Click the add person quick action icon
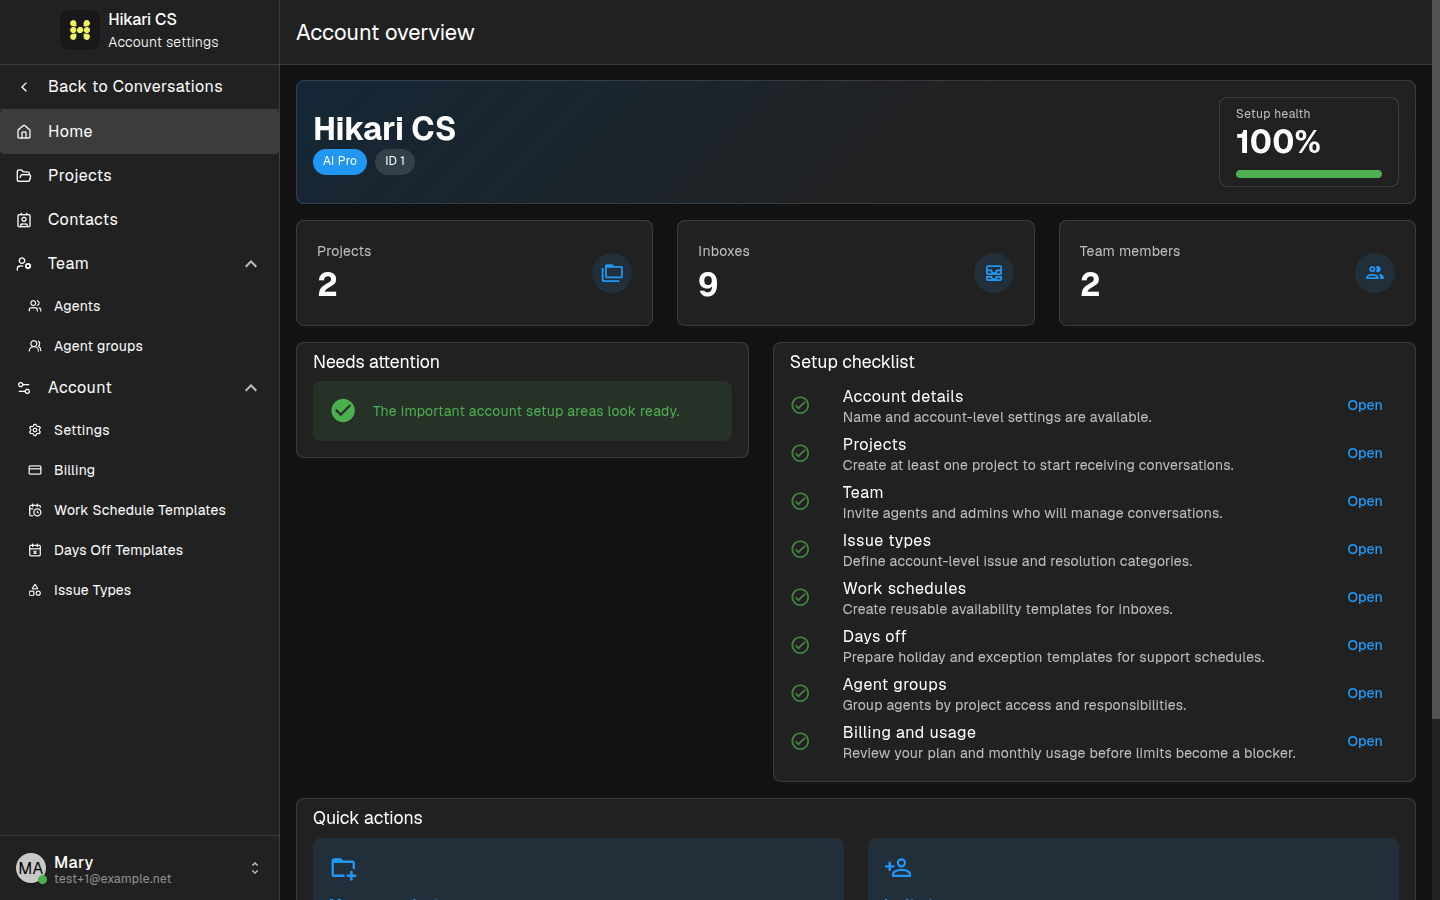1440x900 pixels. coord(898,867)
